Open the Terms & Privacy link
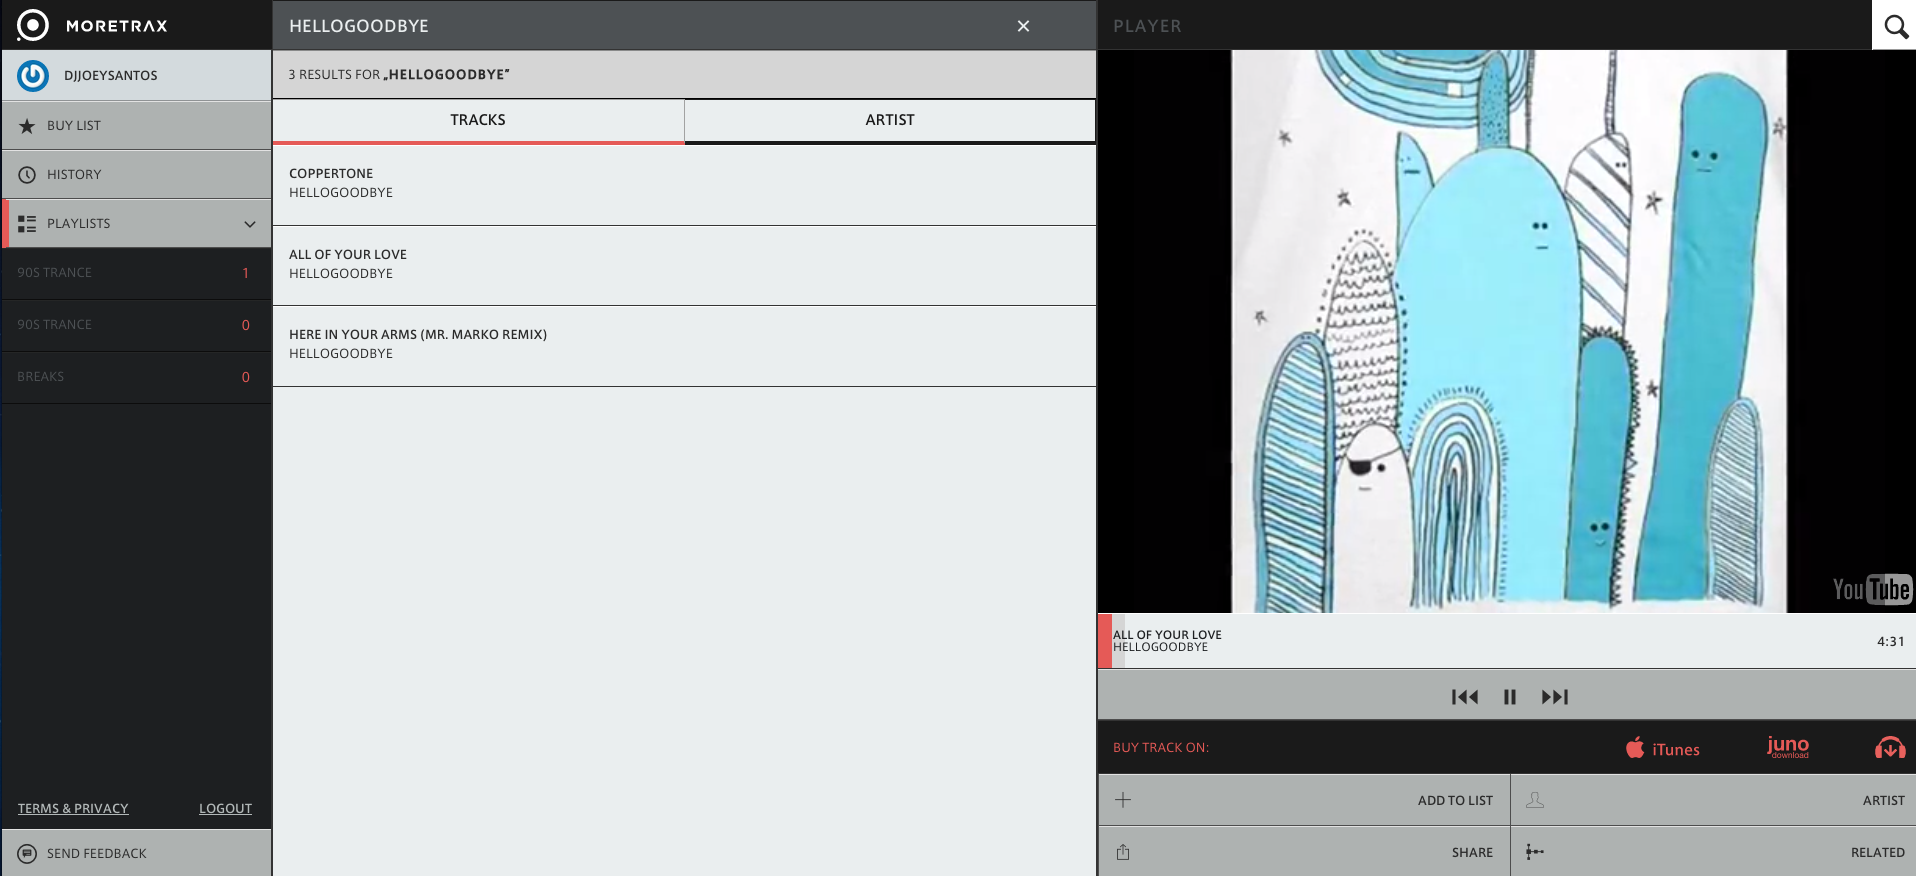The image size is (1916, 876). pos(73,809)
